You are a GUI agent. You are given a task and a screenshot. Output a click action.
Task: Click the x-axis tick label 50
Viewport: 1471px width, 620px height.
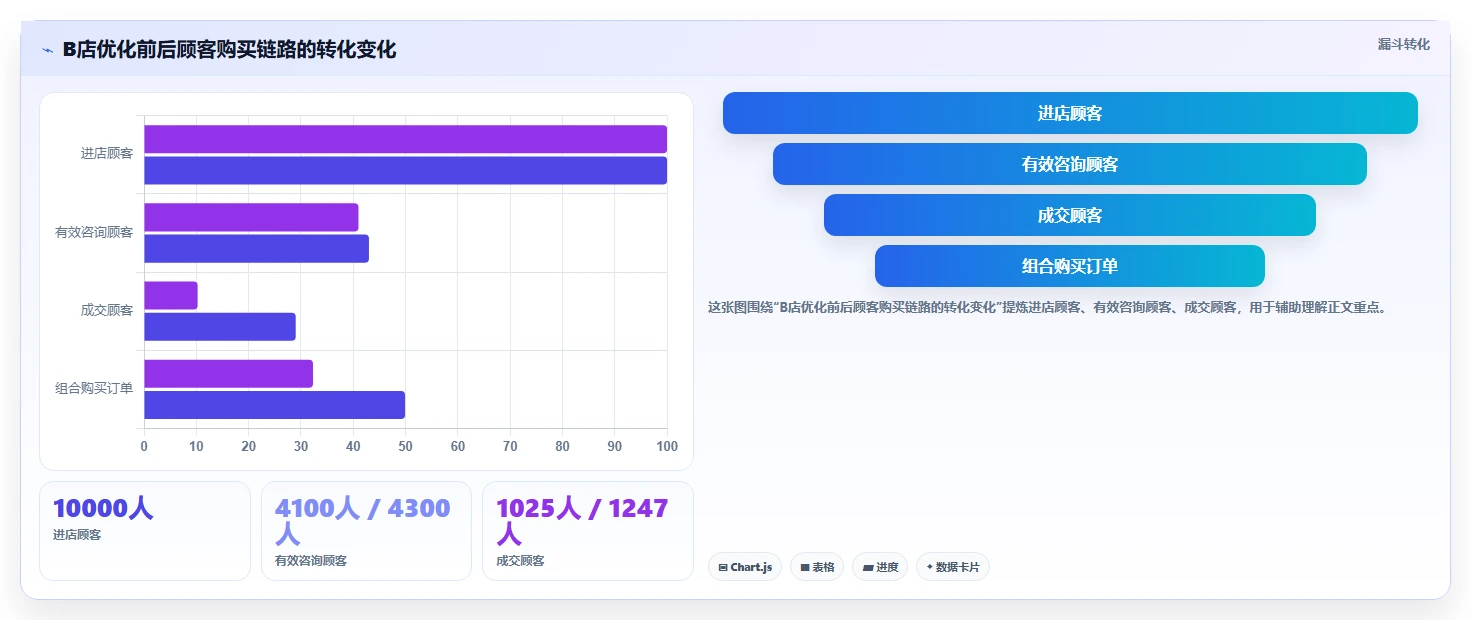click(405, 446)
